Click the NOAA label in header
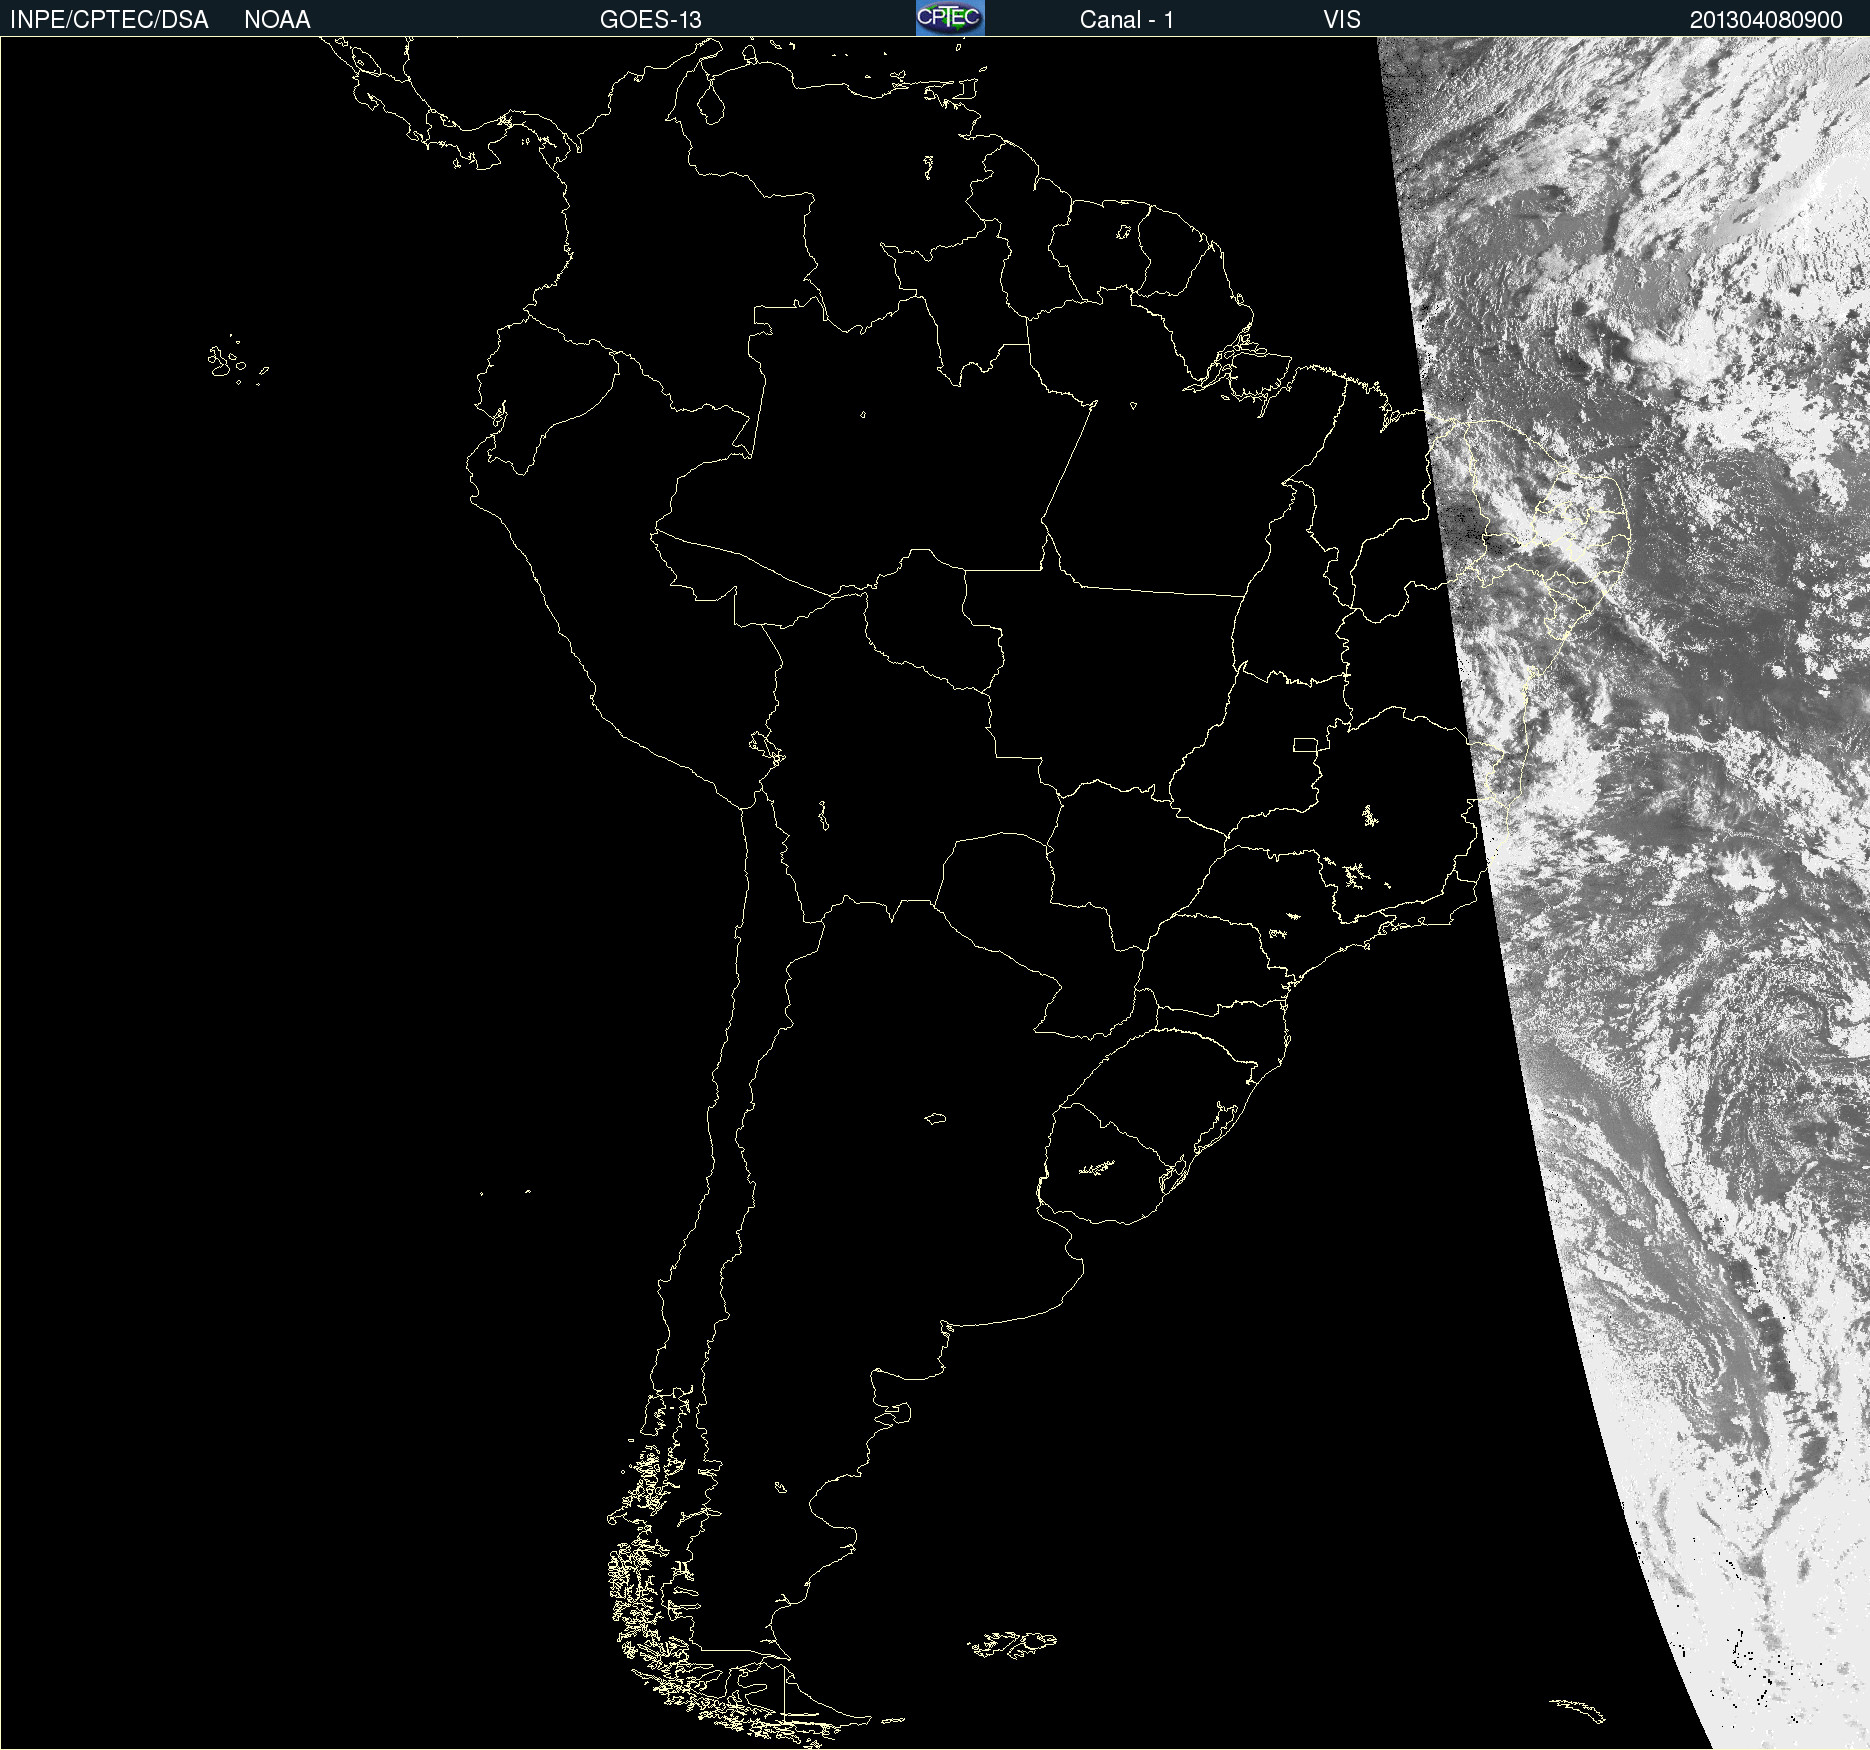Viewport: 1870px width, 1750px height. tap(277, 19)
